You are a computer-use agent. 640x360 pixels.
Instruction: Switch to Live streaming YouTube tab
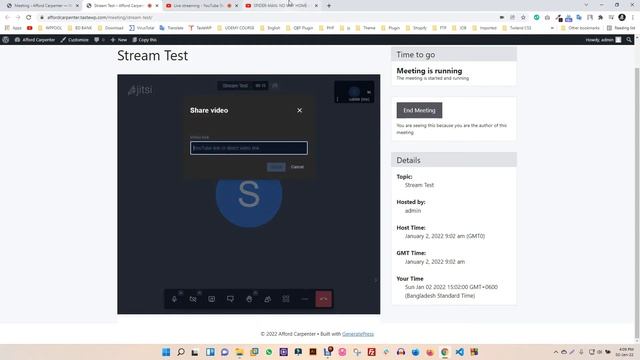tap(198, 6)
